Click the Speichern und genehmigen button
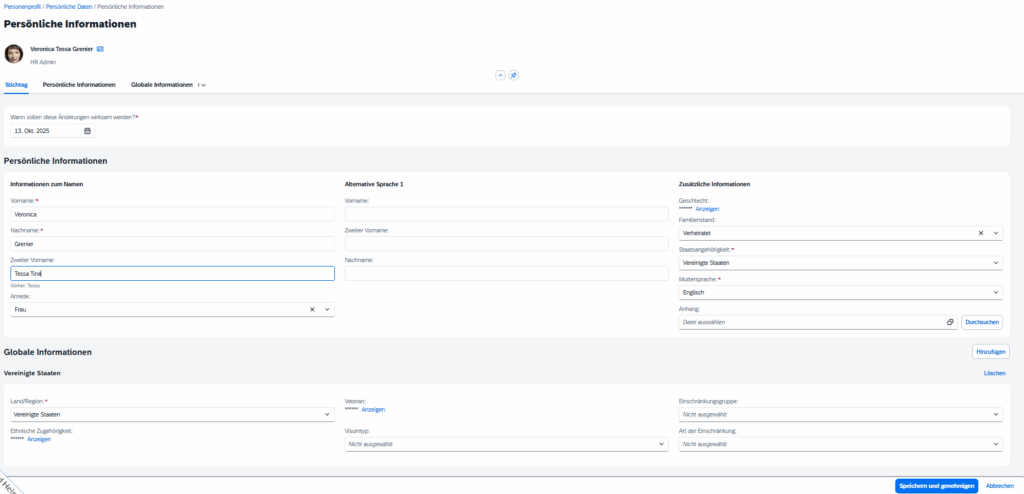This screenshot has height=494, width=1024. point(936,485)
